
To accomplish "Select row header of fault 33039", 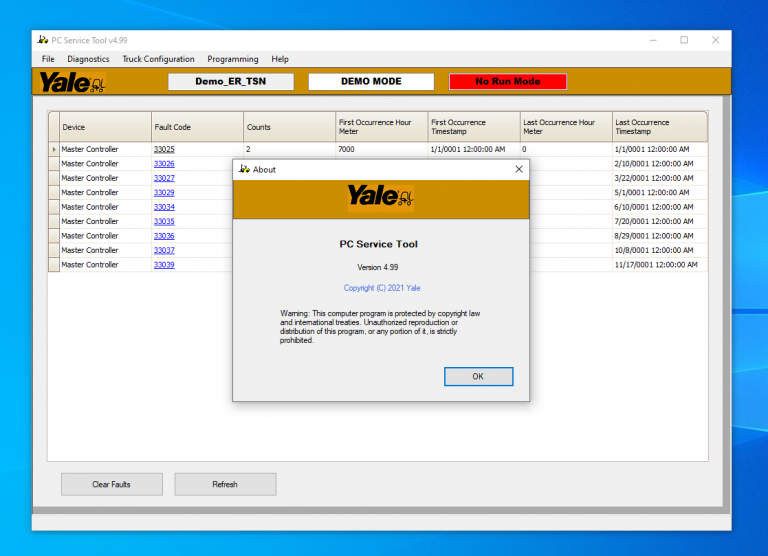I will pyautogui.click(x=54, y=265).
